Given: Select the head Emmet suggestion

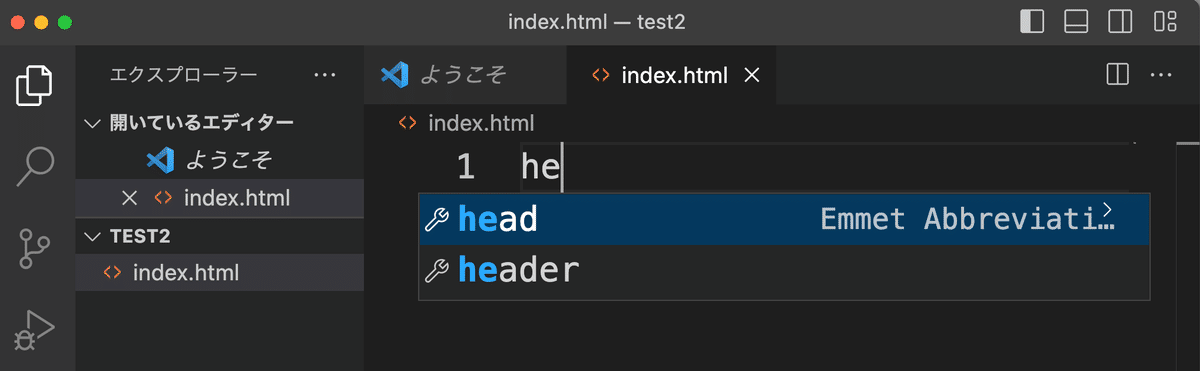Looking at the screenshot, I should [x=784, y=220].
